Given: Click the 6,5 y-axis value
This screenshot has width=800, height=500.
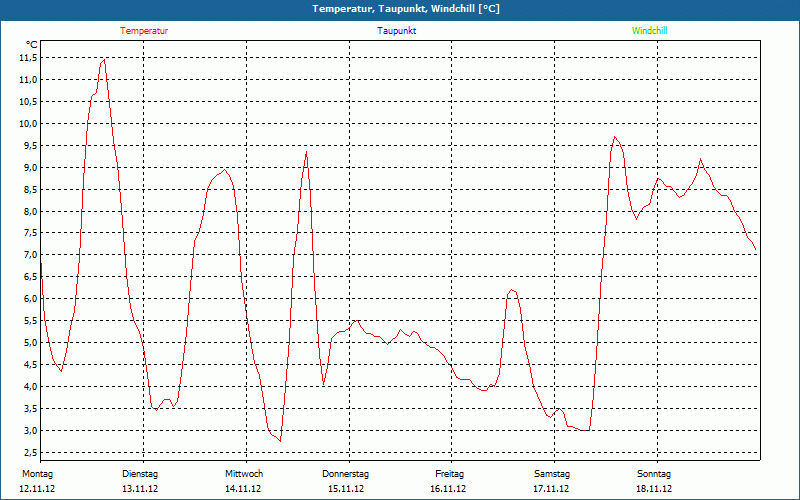Looking at the screenshot, I should click(x=30, y=277).
